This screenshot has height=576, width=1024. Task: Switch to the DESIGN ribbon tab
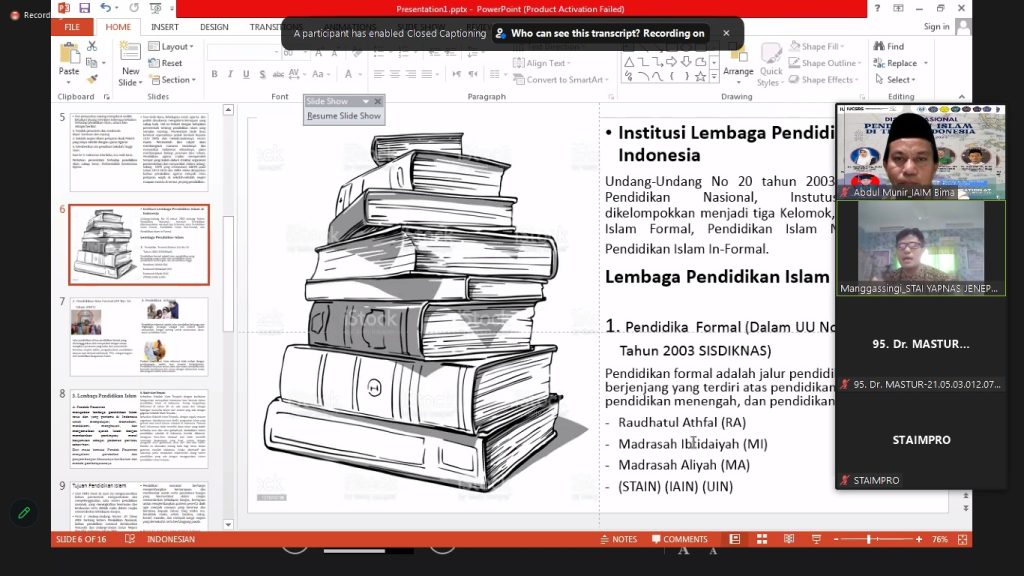(214, 27)
